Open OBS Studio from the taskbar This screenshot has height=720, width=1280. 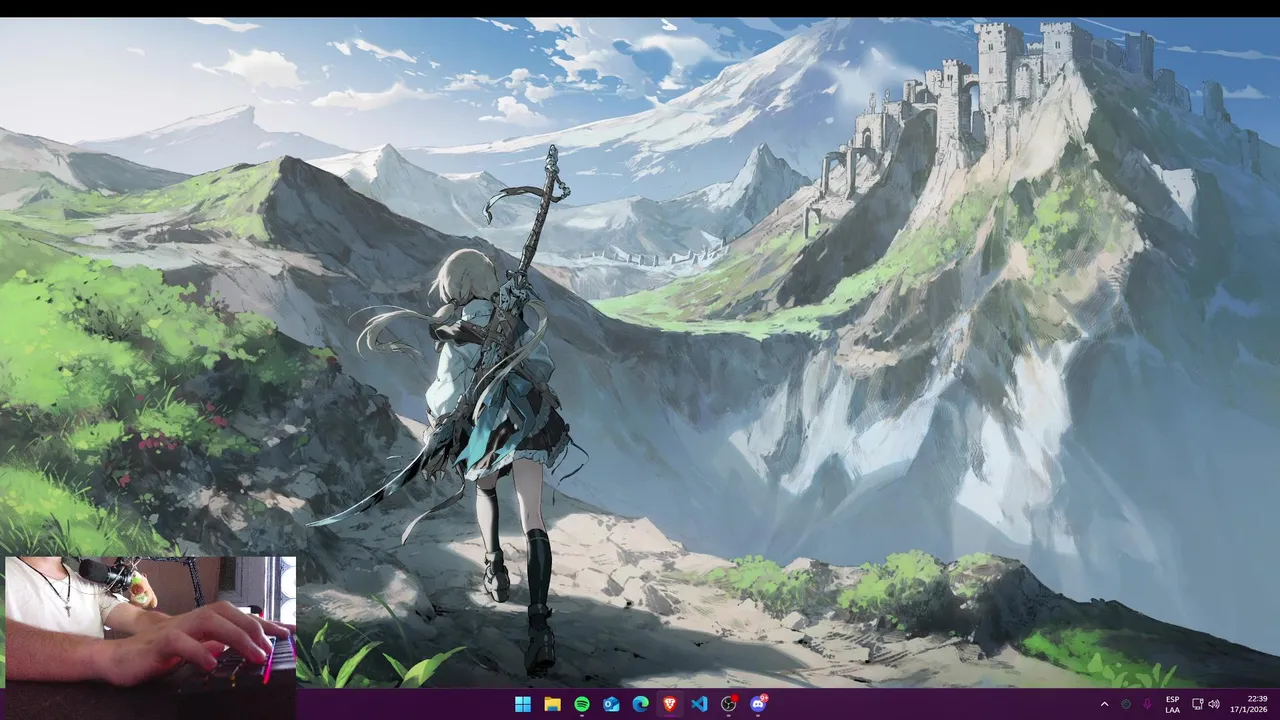pos(729,704)
